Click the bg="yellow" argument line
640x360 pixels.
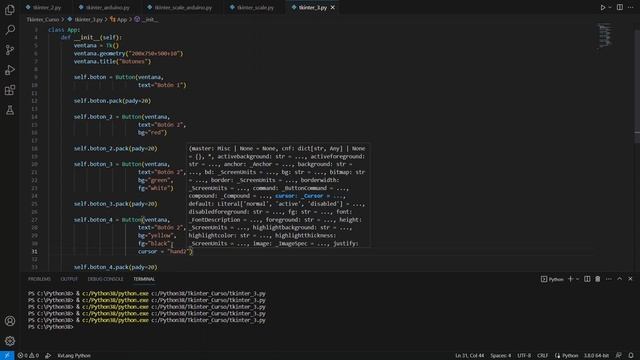point(157,236)
